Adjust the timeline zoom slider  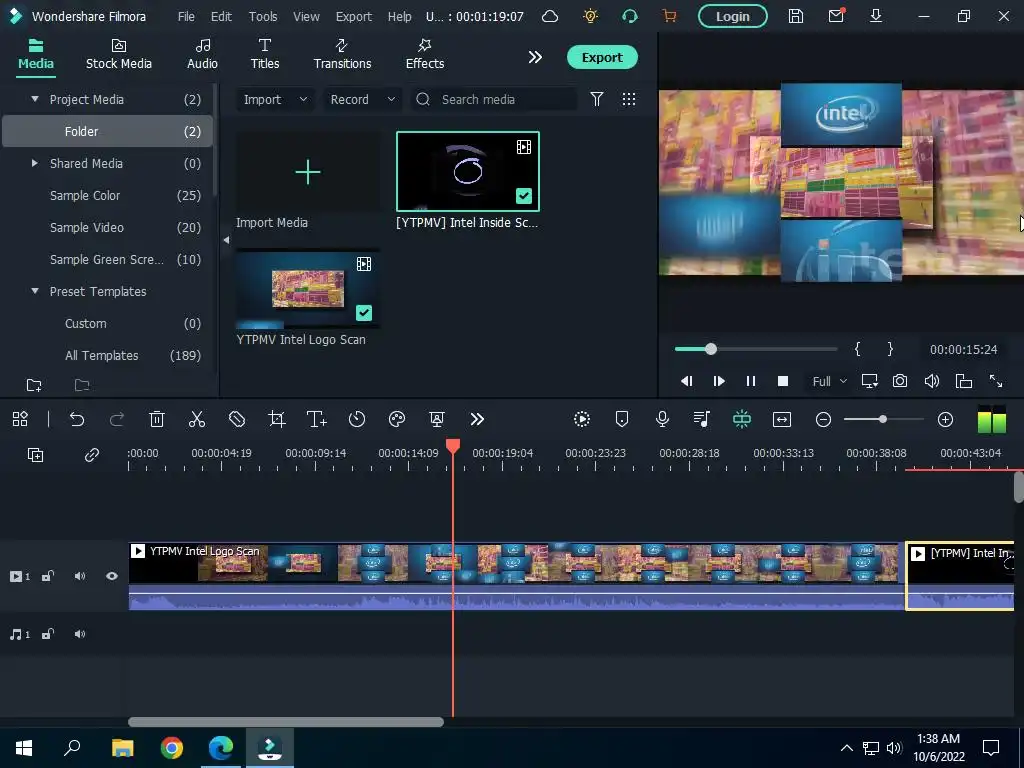click(x=883, y=419)
